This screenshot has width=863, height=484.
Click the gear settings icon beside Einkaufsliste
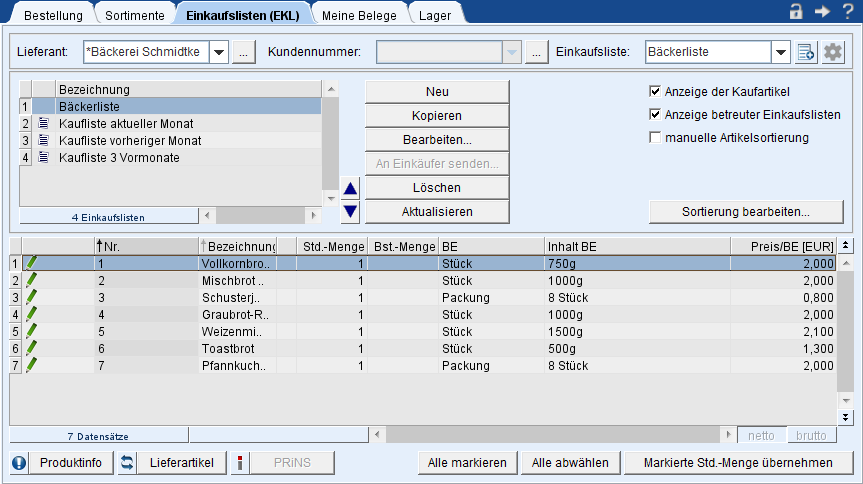(x=833, y=52)
